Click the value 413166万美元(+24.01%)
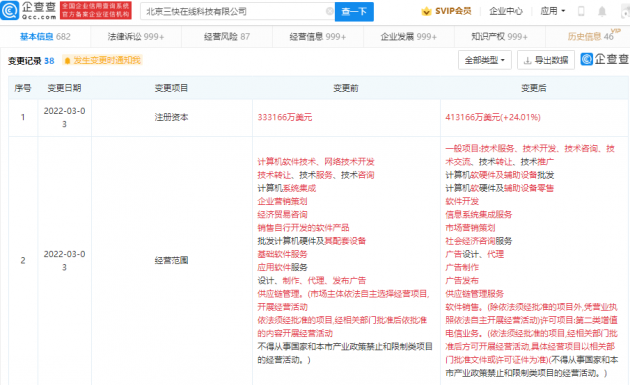This screenshot has height=385, width=630. [493, 117]
